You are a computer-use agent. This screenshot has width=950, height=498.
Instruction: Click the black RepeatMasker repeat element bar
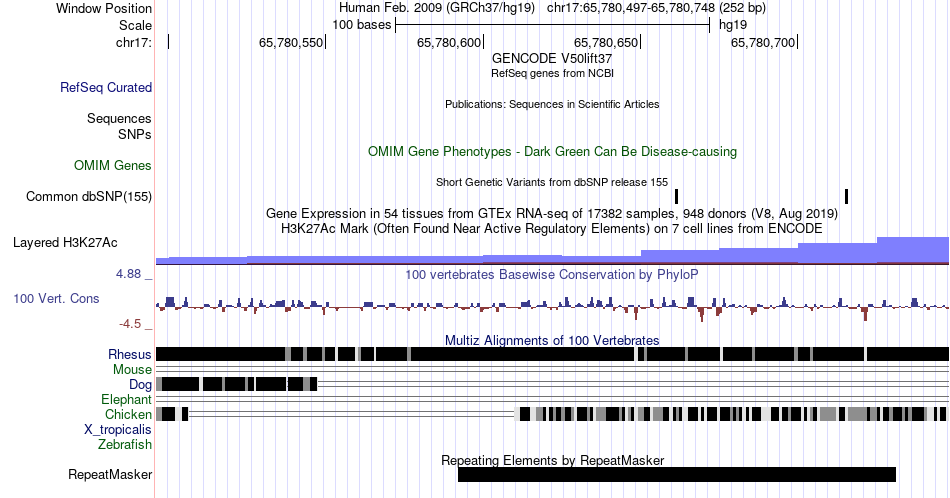677,474
